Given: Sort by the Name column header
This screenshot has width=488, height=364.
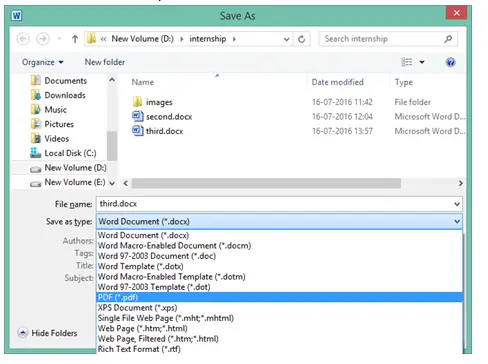Looking at the screenshot, I should tap(143, 82).
